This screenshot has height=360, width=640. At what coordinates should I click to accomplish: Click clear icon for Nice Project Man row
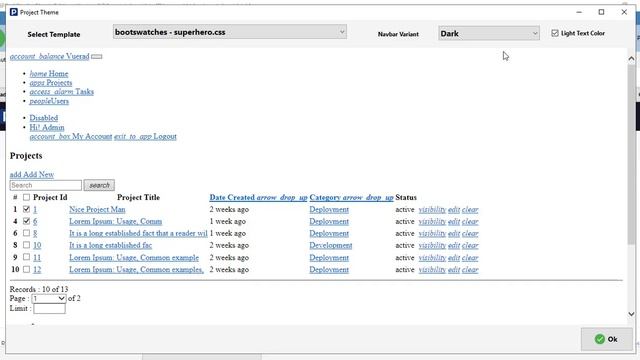pyautogui.click(x=470, y=210)
